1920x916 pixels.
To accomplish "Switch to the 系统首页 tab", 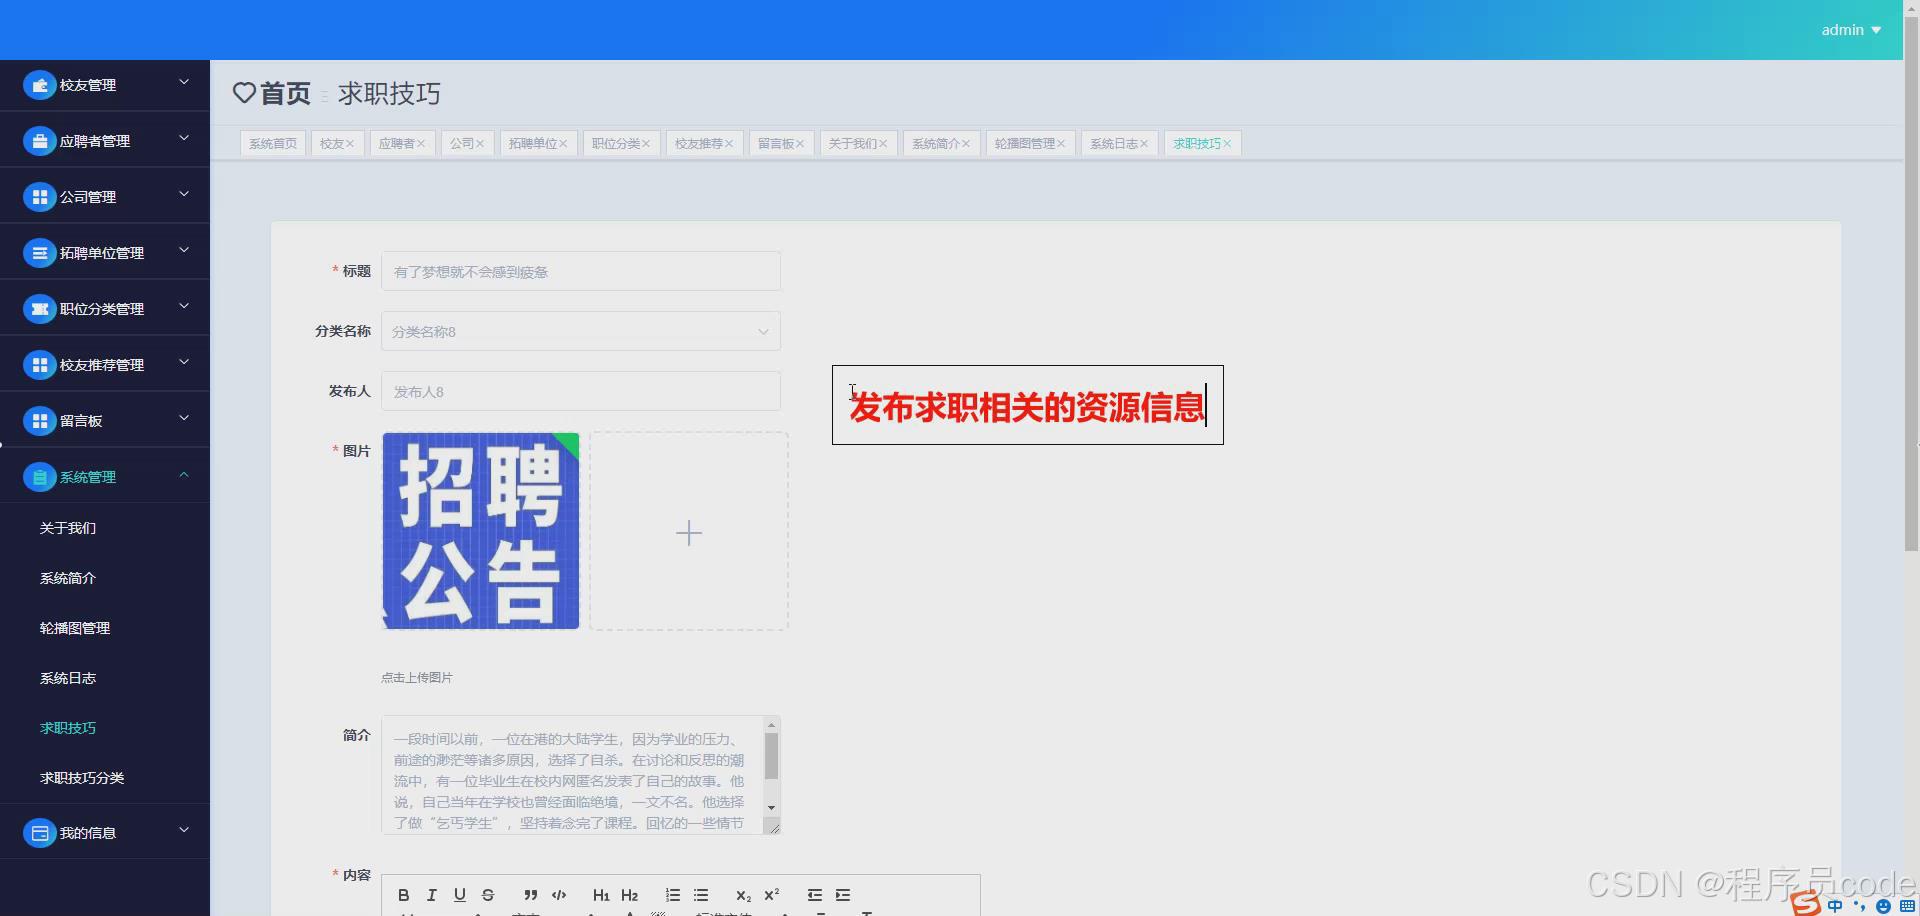I will 272,143.
